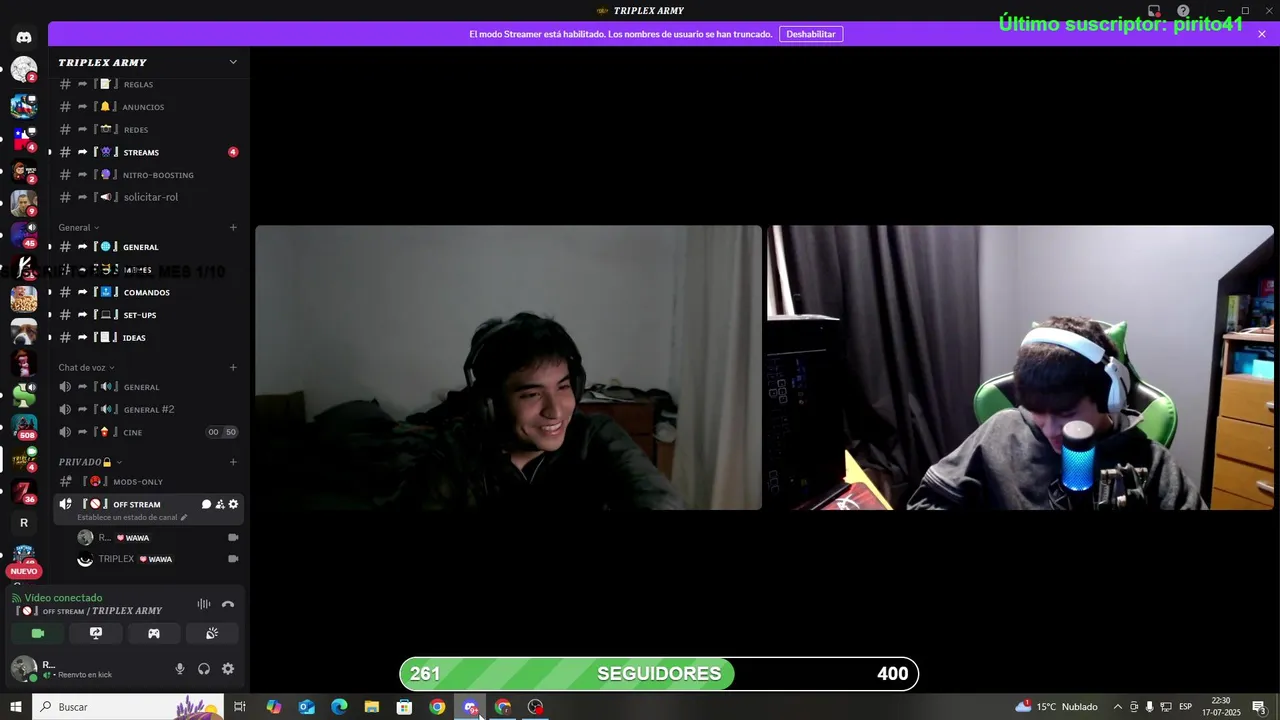This screenshot has height=720, width=1280.
Task: Toggle camera in voice panel
Action: pos(38,633)
